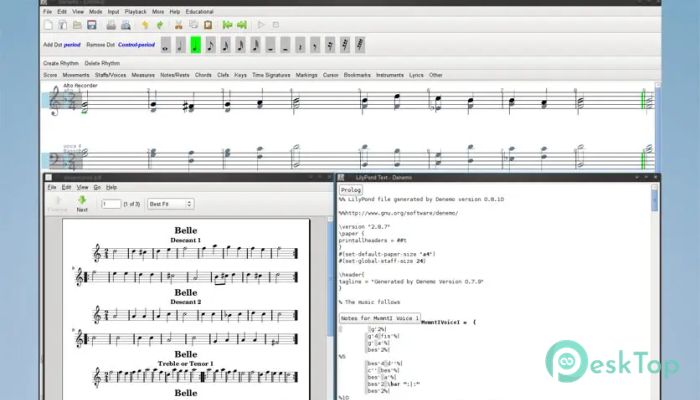Select the thirty-second rest button

345,45
